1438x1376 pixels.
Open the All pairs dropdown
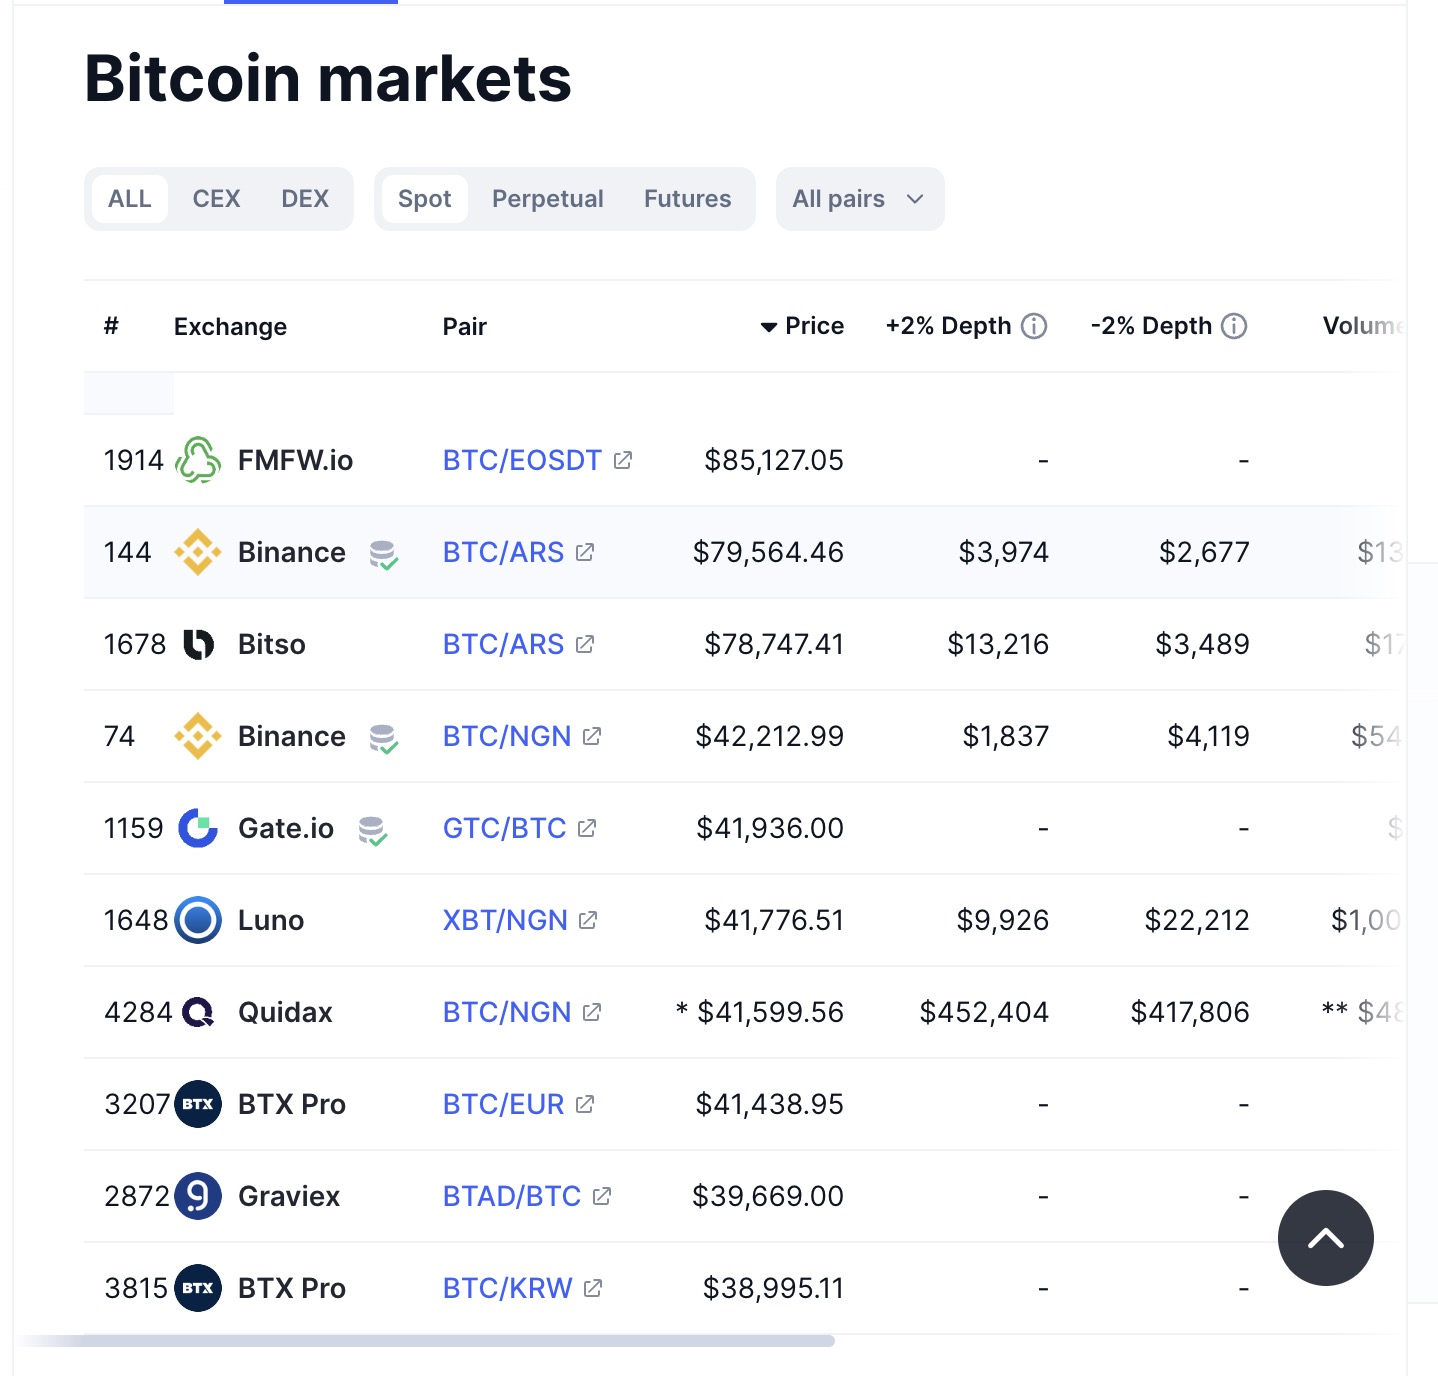point(860,199)
